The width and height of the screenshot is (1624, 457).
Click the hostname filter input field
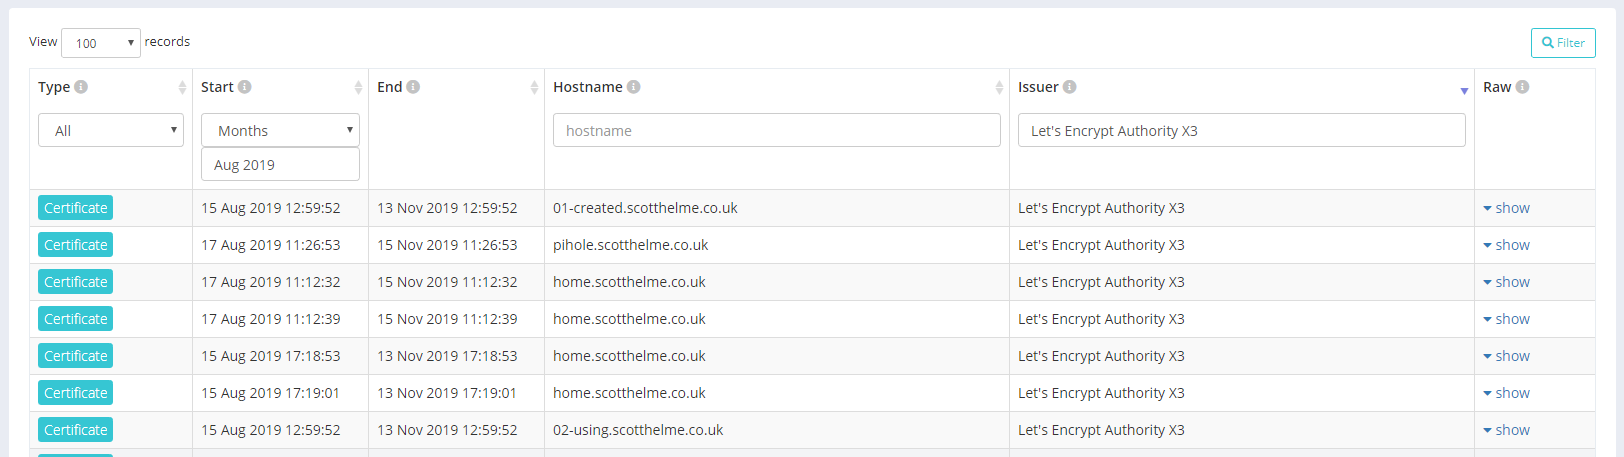click(776, 131)
